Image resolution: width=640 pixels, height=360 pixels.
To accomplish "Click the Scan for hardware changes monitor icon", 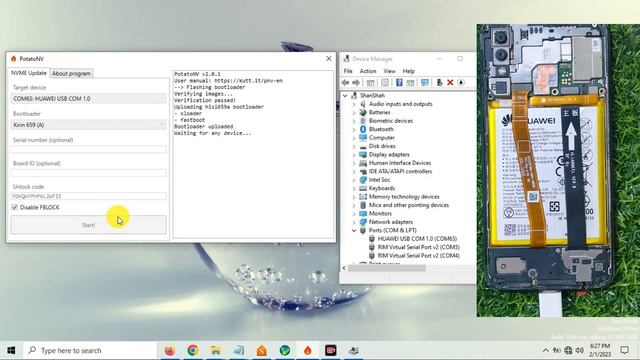I will pos(424,83).
